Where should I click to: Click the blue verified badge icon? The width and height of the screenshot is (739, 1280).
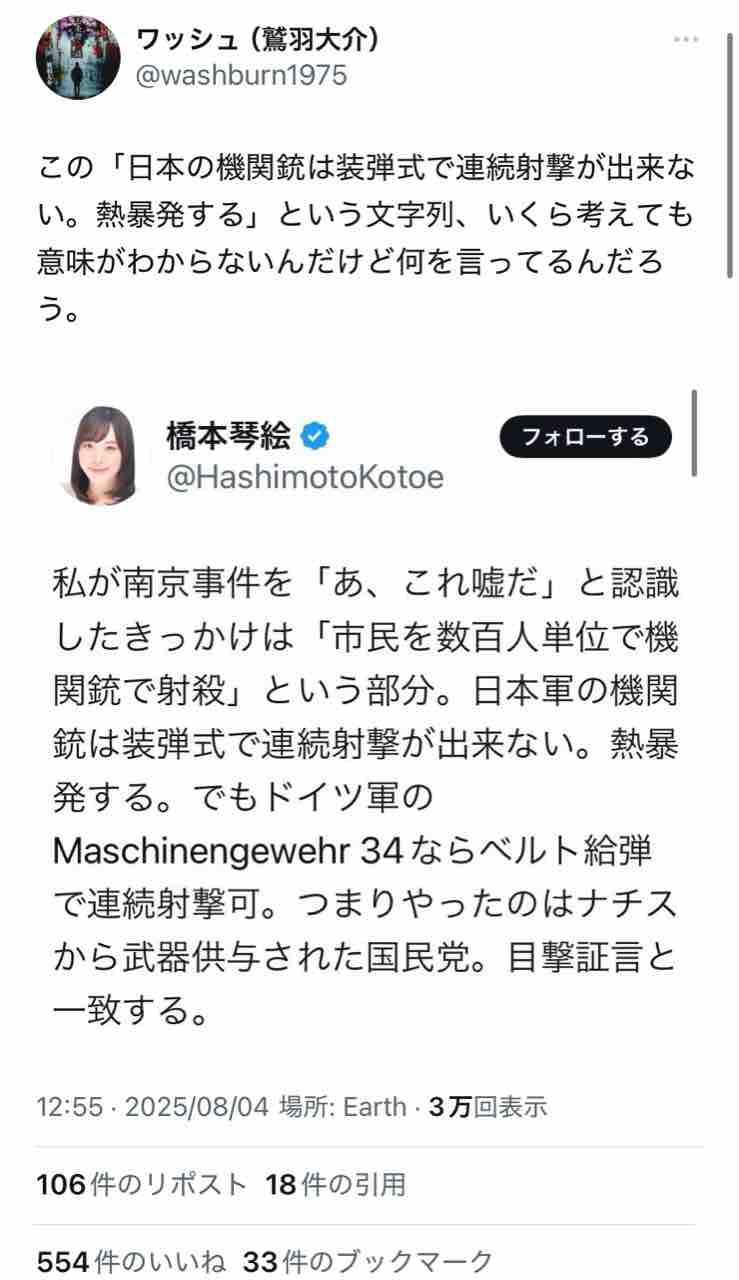[316, 436]
